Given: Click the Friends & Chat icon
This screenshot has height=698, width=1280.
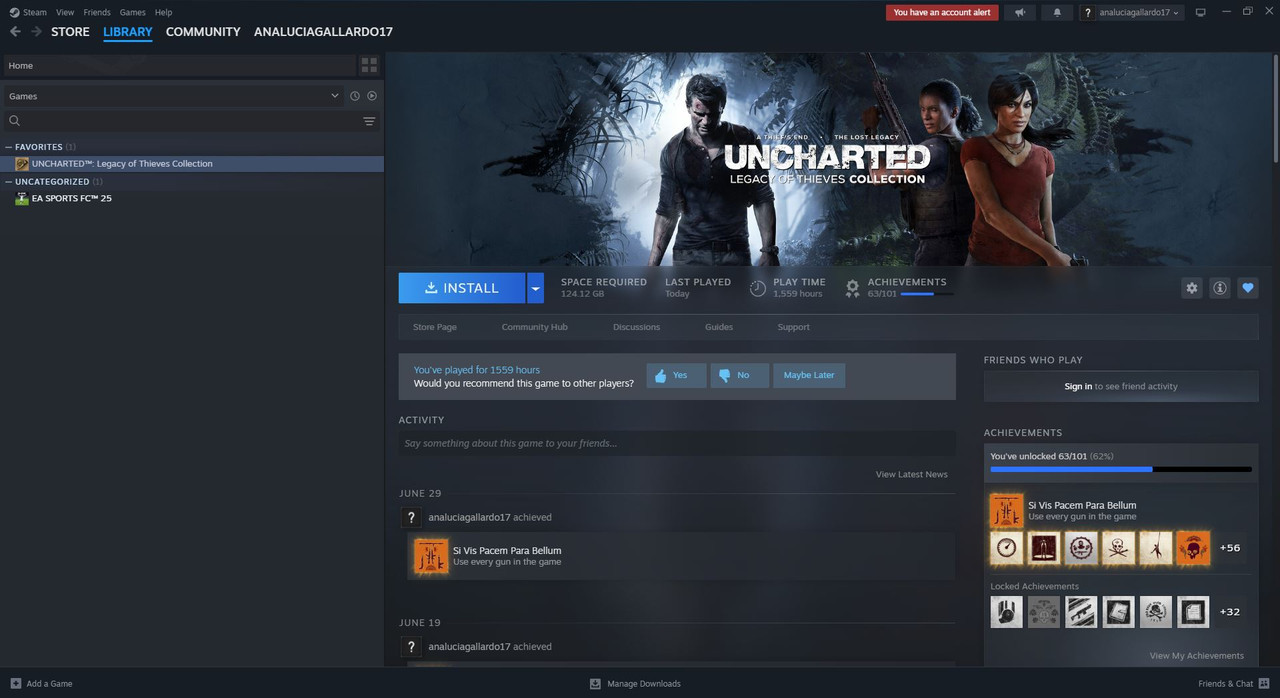Looking at the screenshot, I should coord(1264,684).
